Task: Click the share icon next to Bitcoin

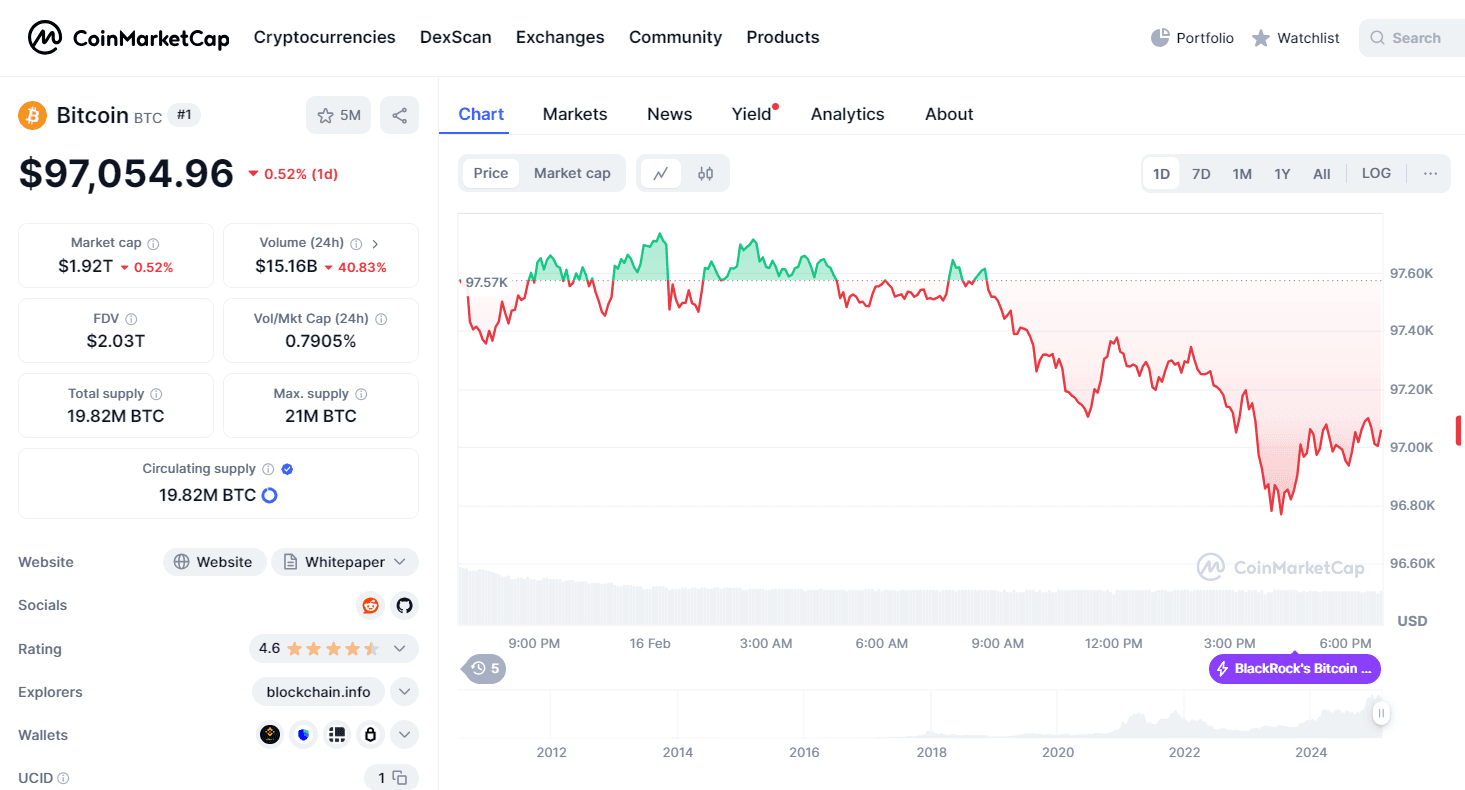Action: click(399, 115)
